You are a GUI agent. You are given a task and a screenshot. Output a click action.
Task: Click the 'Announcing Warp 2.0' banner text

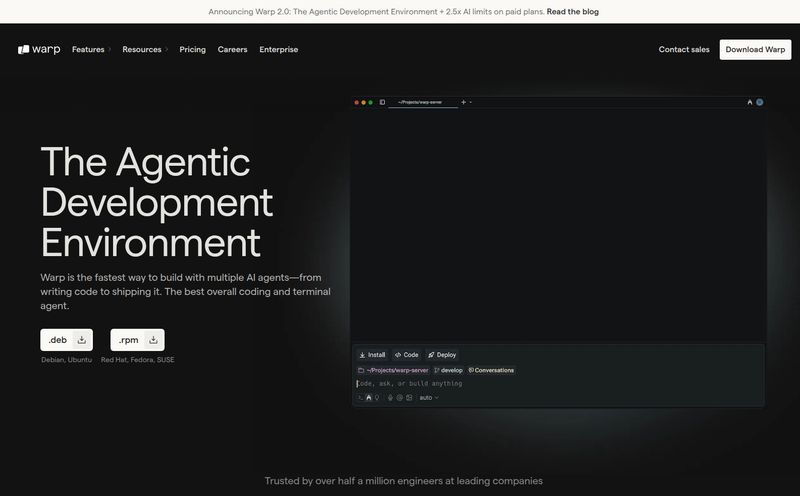376,12
